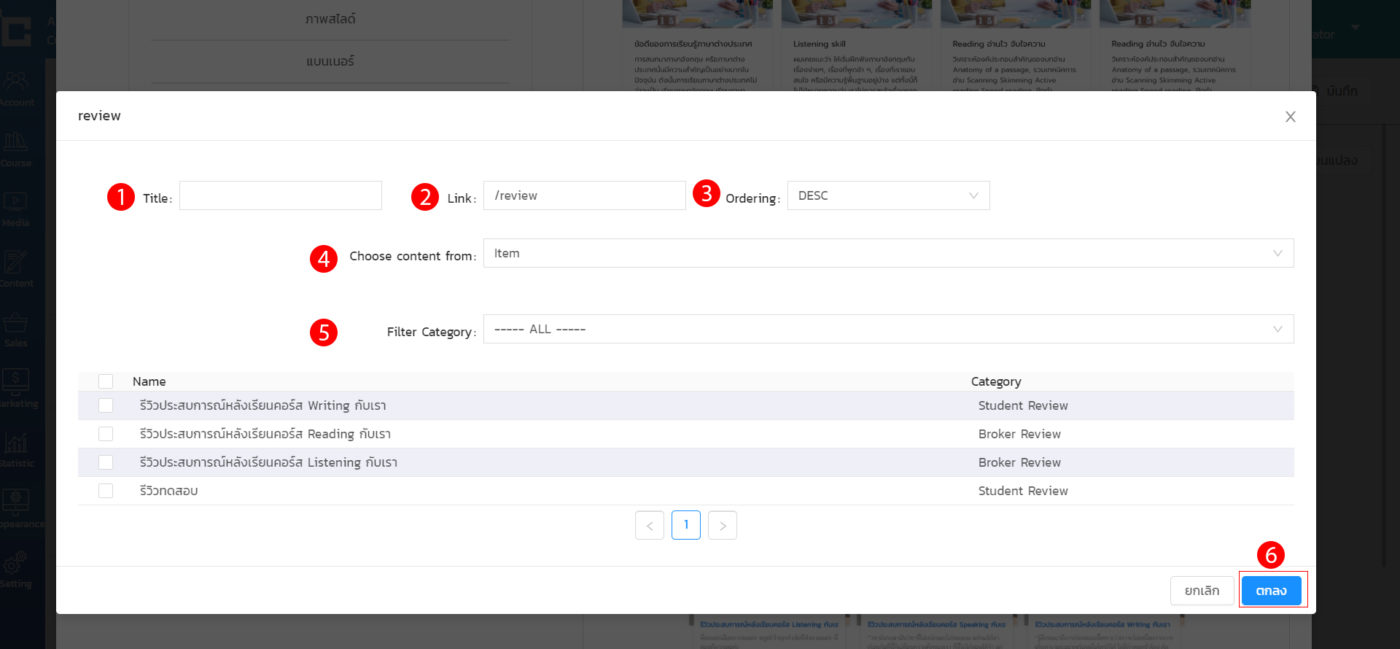Open the Ordering DESC dropdown

[x=887, y=196]
